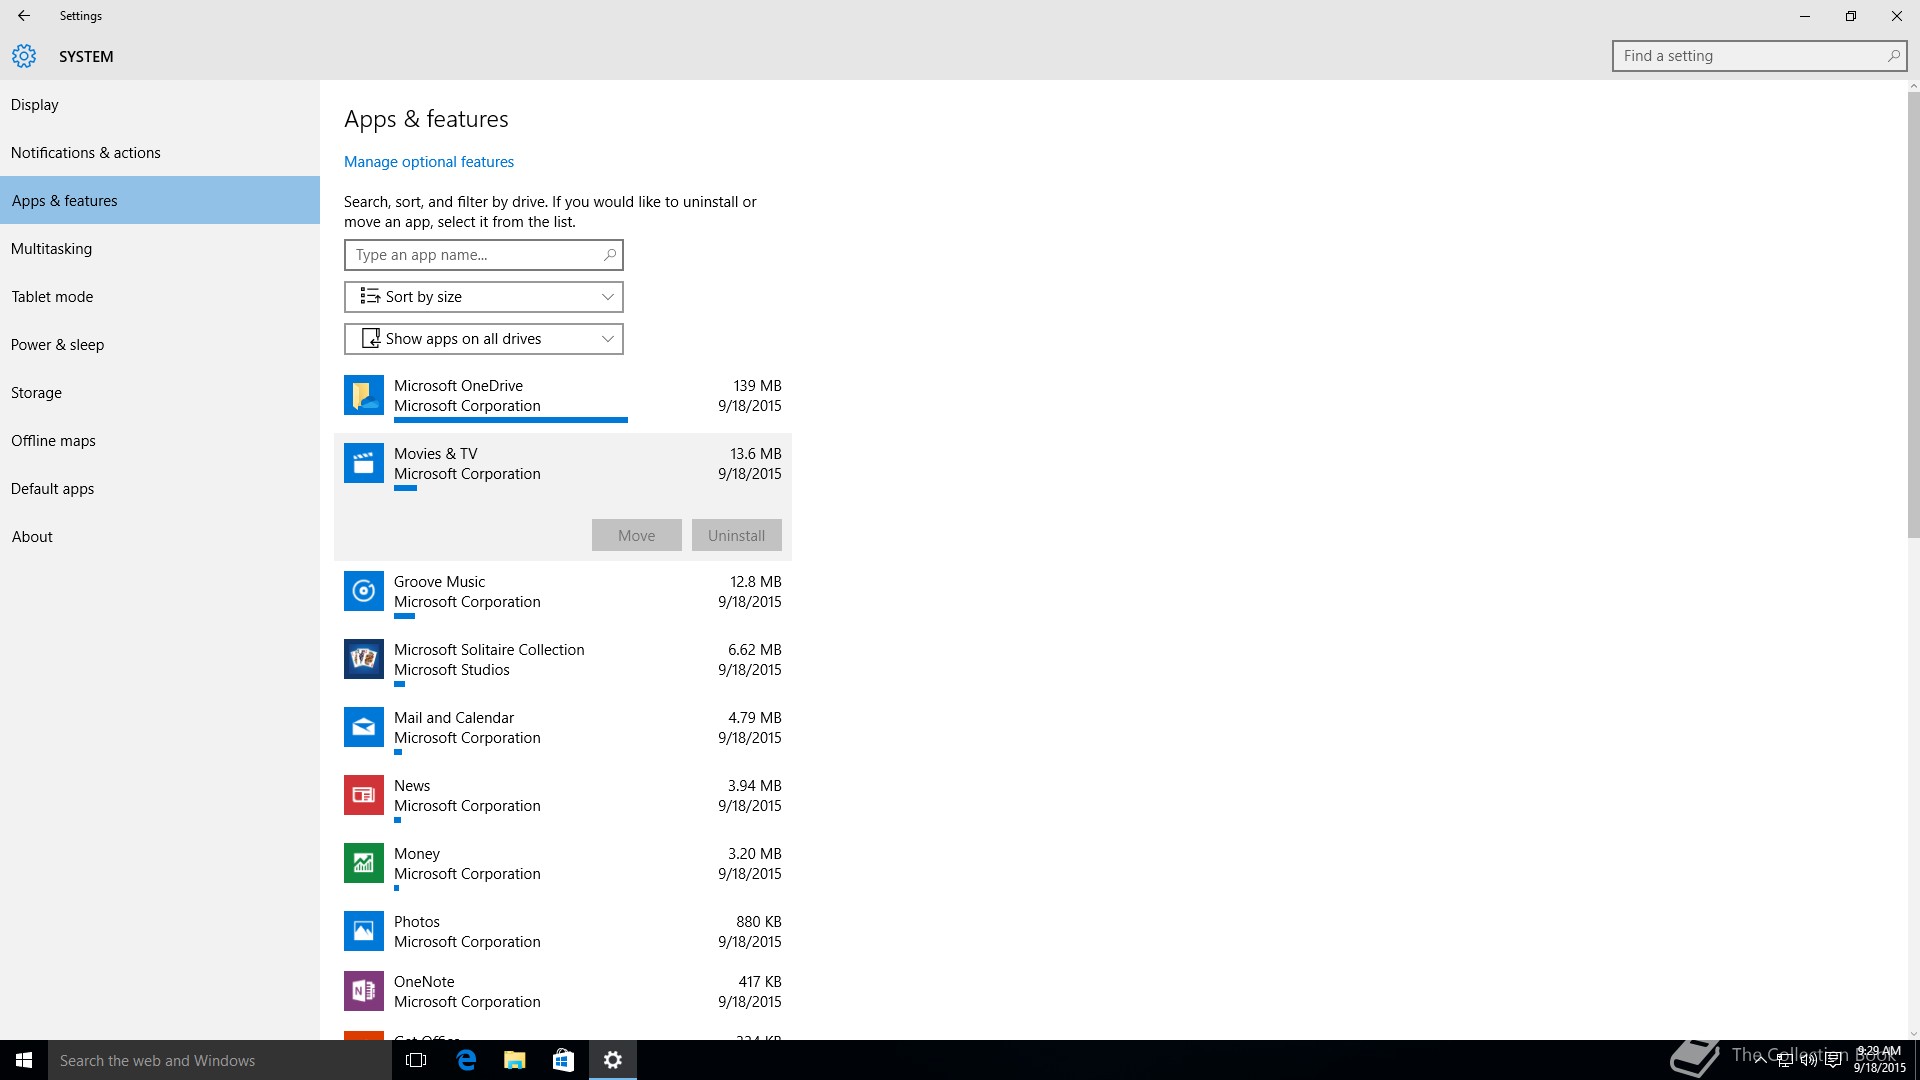The image size is (1920, 1080).
Task: Click the scrollbar down arrow
Action: 1914,1034
